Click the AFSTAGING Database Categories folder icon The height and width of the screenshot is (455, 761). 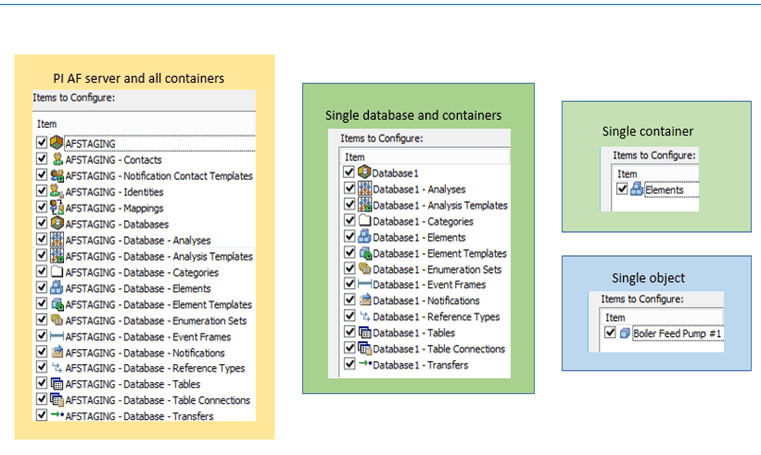tap(57, 271)
